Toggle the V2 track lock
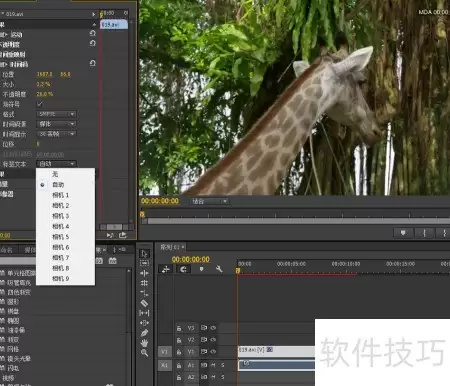This screenshot has width=450, height=386. tap(179, 340)
